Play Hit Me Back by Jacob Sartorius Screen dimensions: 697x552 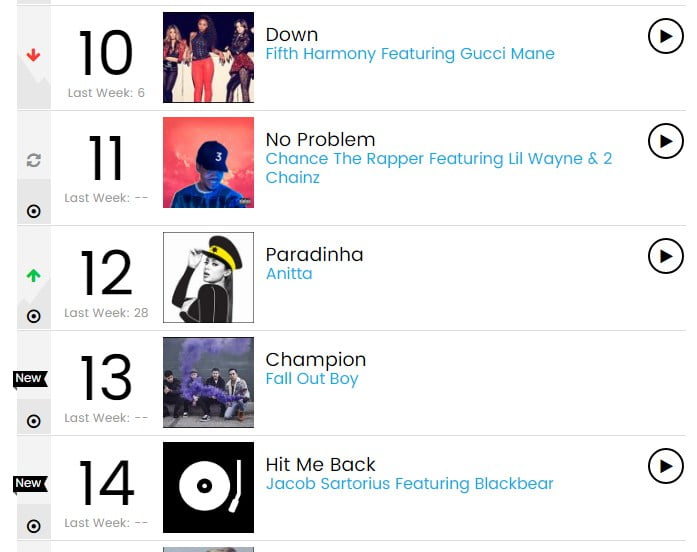(665, 466)
